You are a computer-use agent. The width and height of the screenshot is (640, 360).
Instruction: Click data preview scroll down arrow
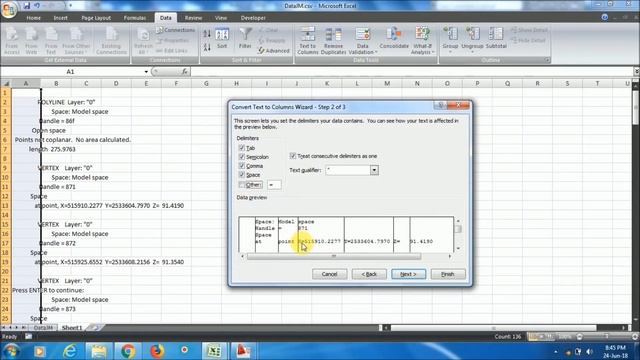(458, 248)
